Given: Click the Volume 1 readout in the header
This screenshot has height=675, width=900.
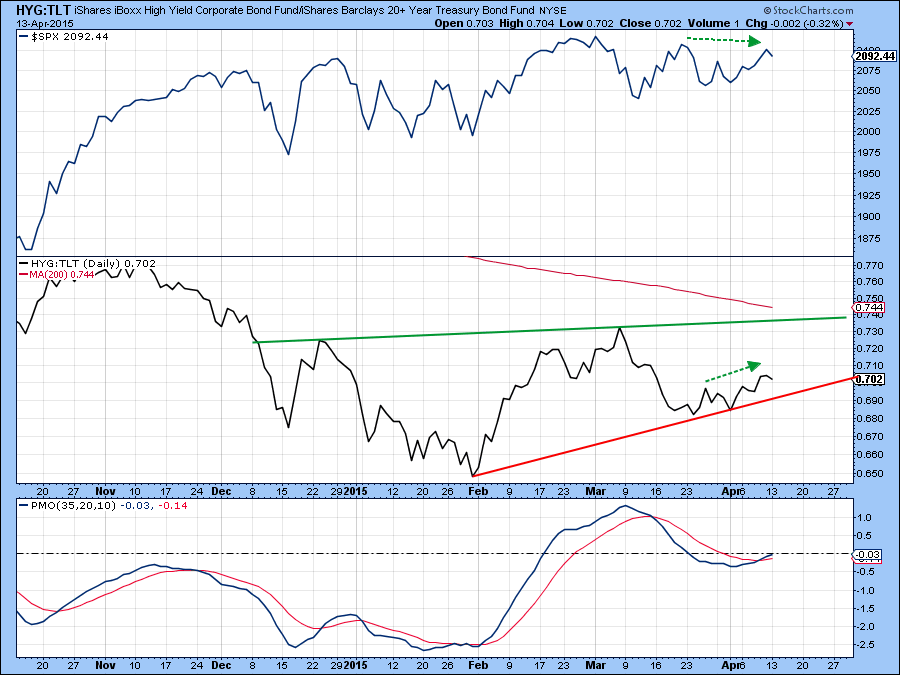Looking at the screenshot, I should click(713, 24).
